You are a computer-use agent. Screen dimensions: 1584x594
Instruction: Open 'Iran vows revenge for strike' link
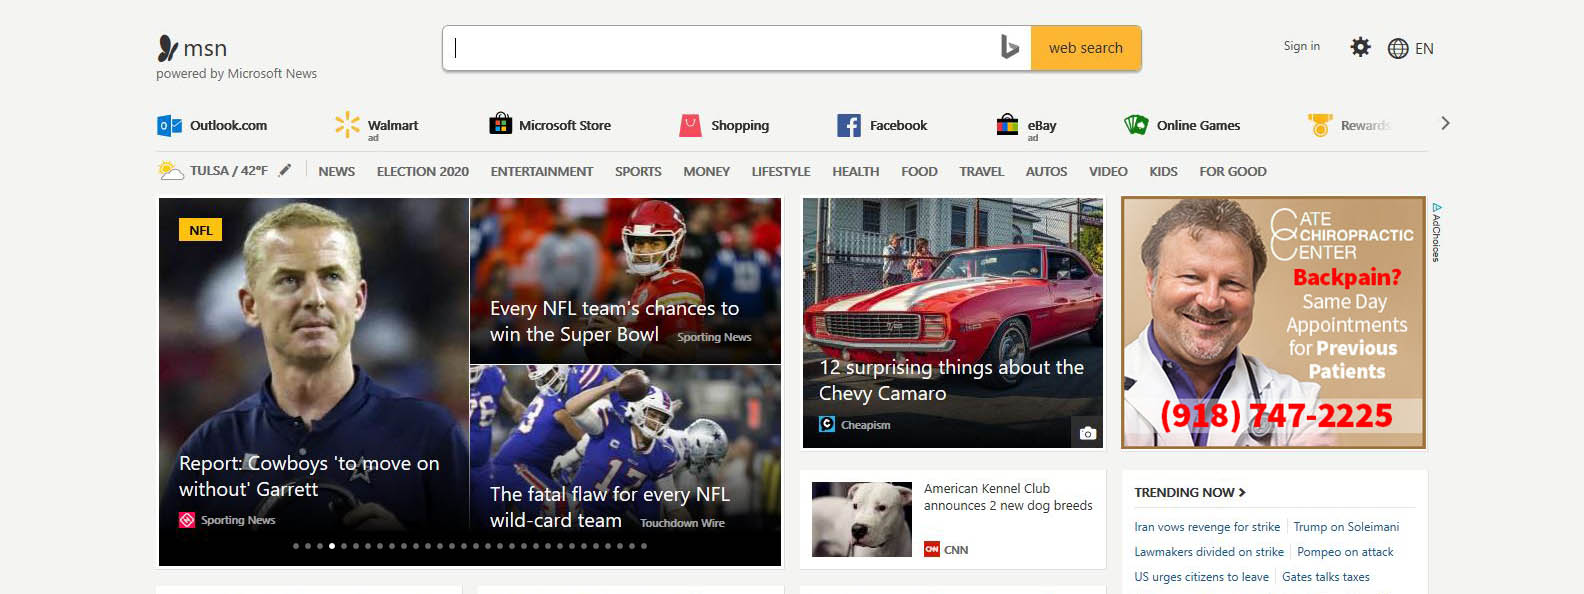click(1207, 527)
